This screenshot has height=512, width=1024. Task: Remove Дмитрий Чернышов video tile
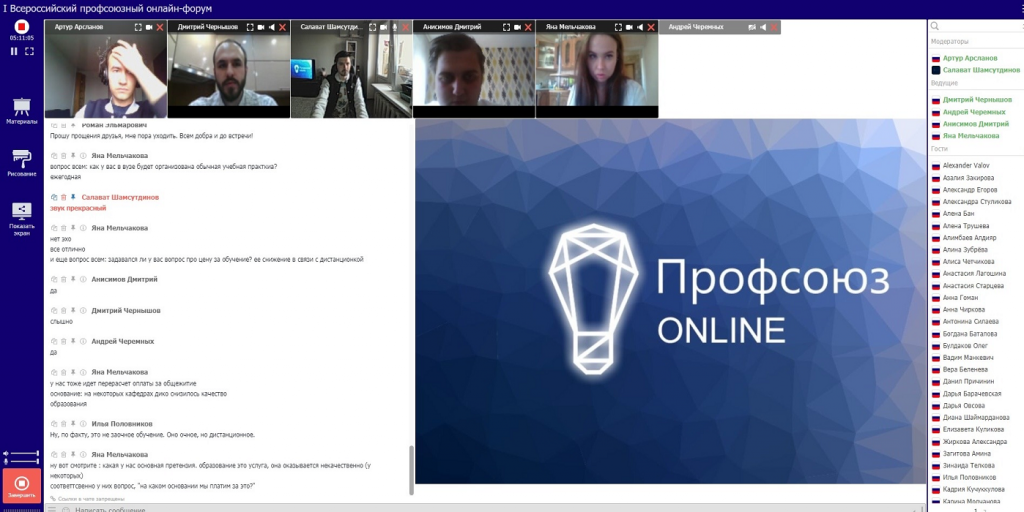[283, 27]
